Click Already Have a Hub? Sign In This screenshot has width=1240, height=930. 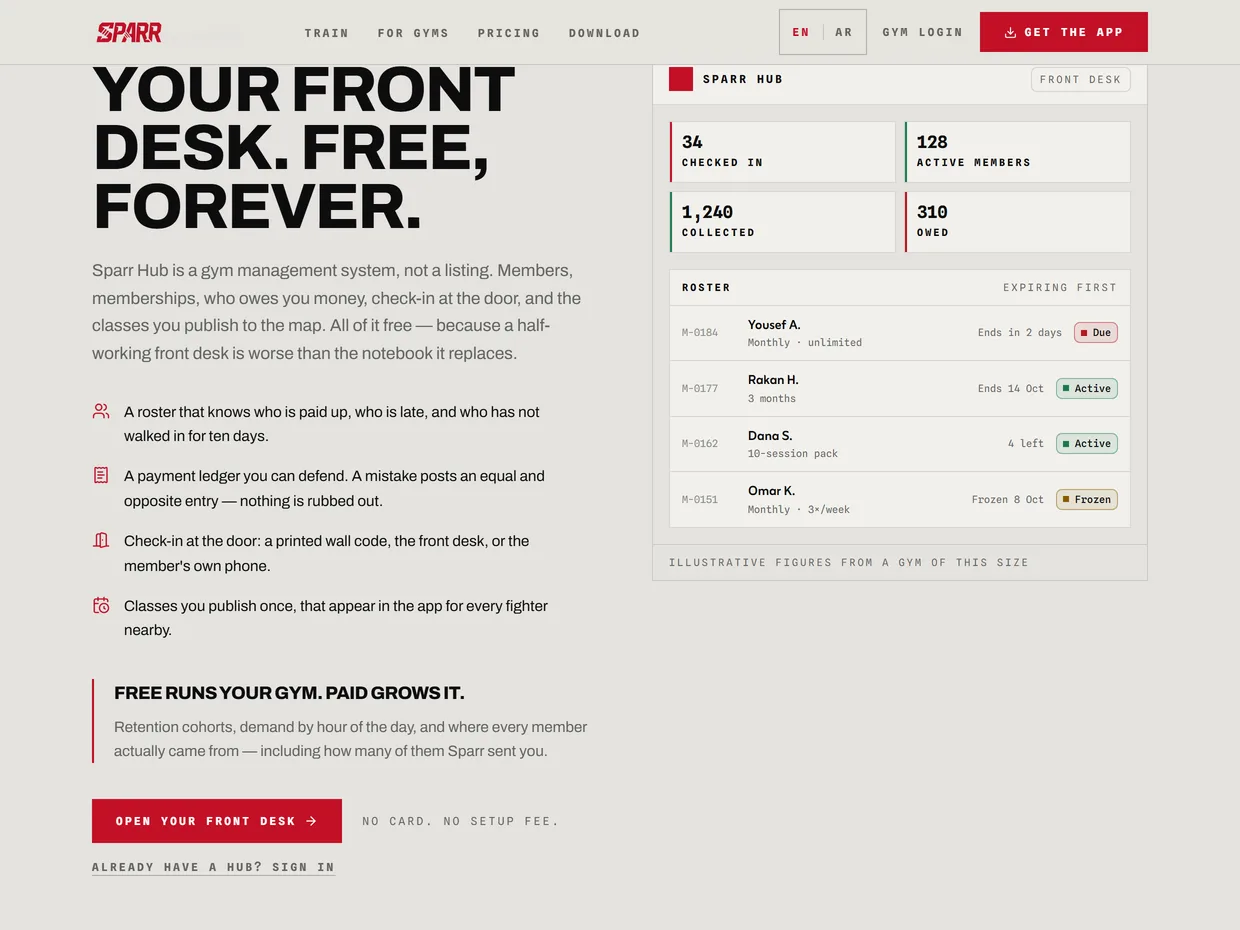[213, 867]
